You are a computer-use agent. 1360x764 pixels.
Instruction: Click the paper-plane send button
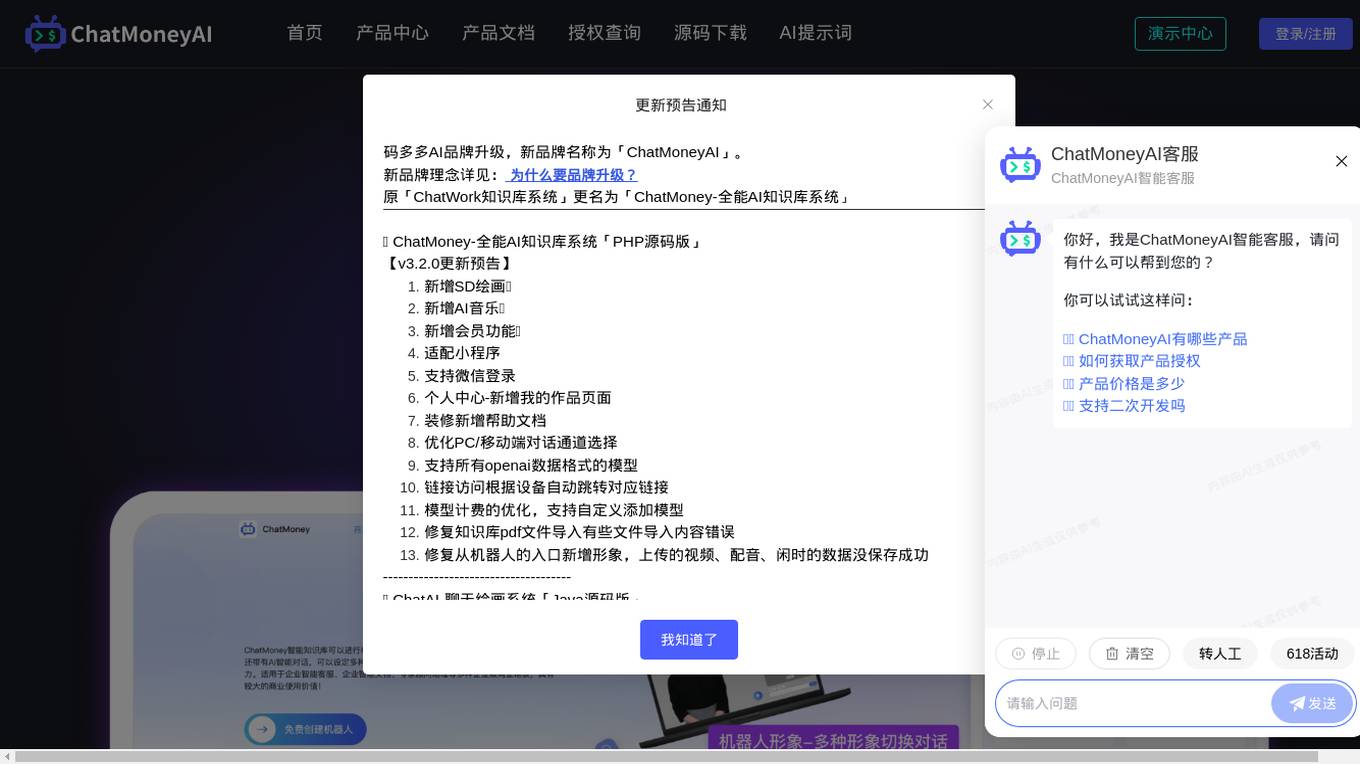1313,704
